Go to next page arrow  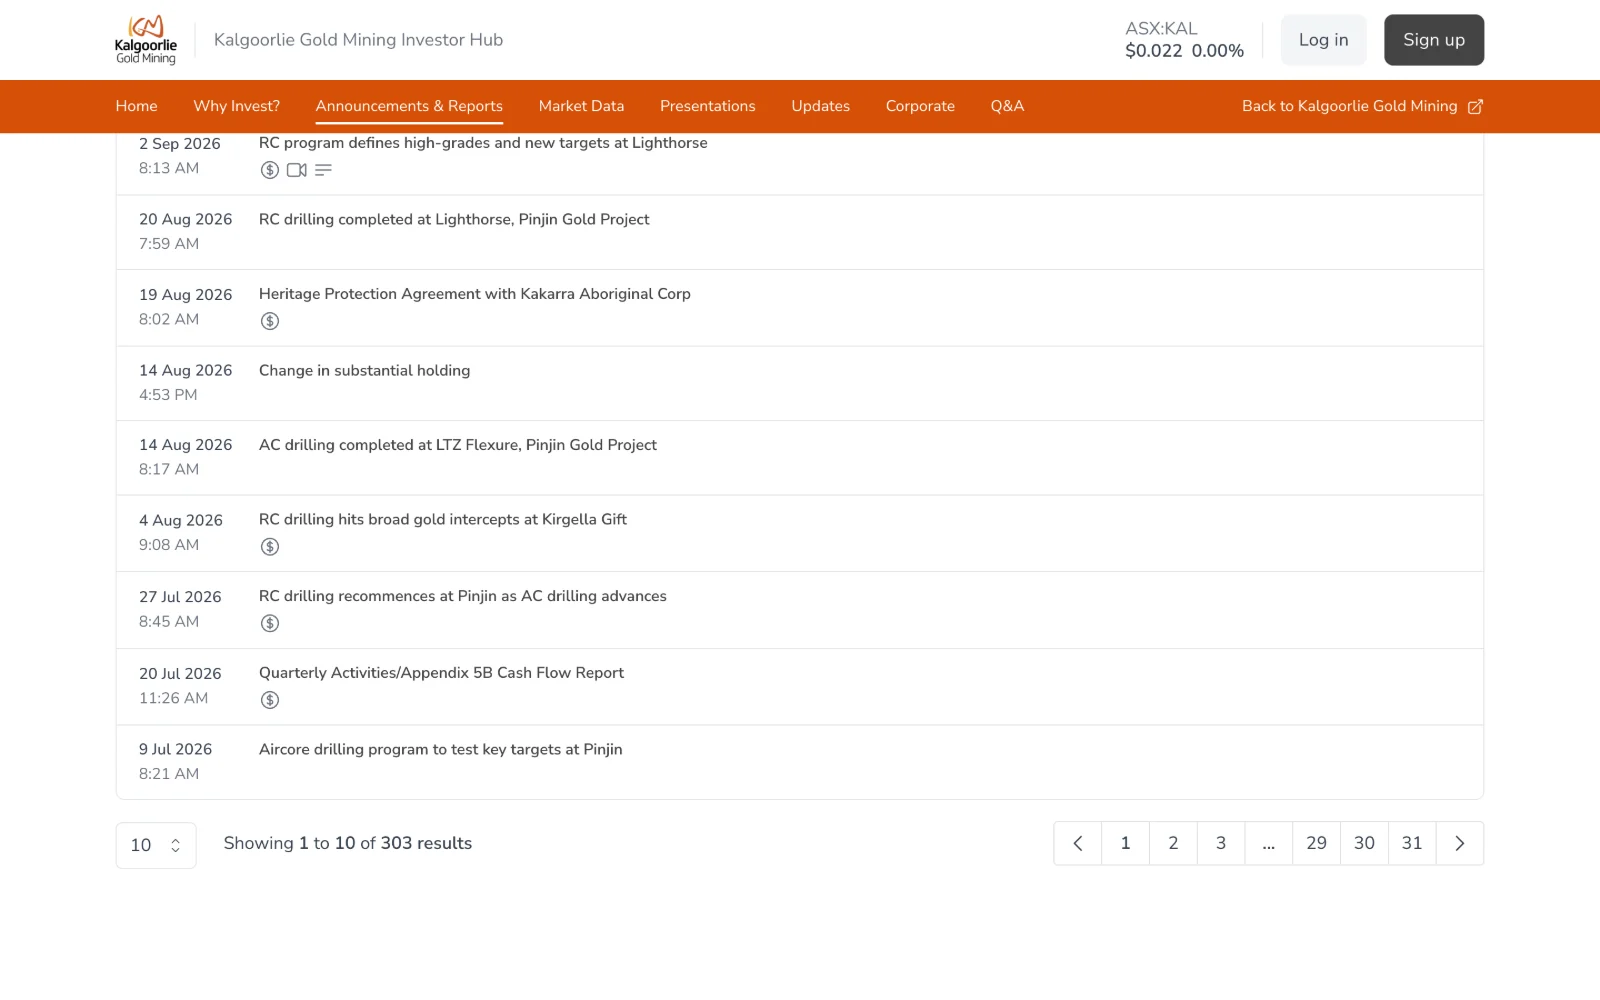pyautogui.click(x=1460, y=844)
